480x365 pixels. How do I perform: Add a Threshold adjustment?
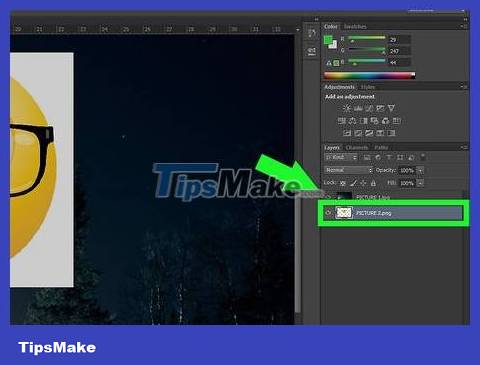tap(369, 133)
